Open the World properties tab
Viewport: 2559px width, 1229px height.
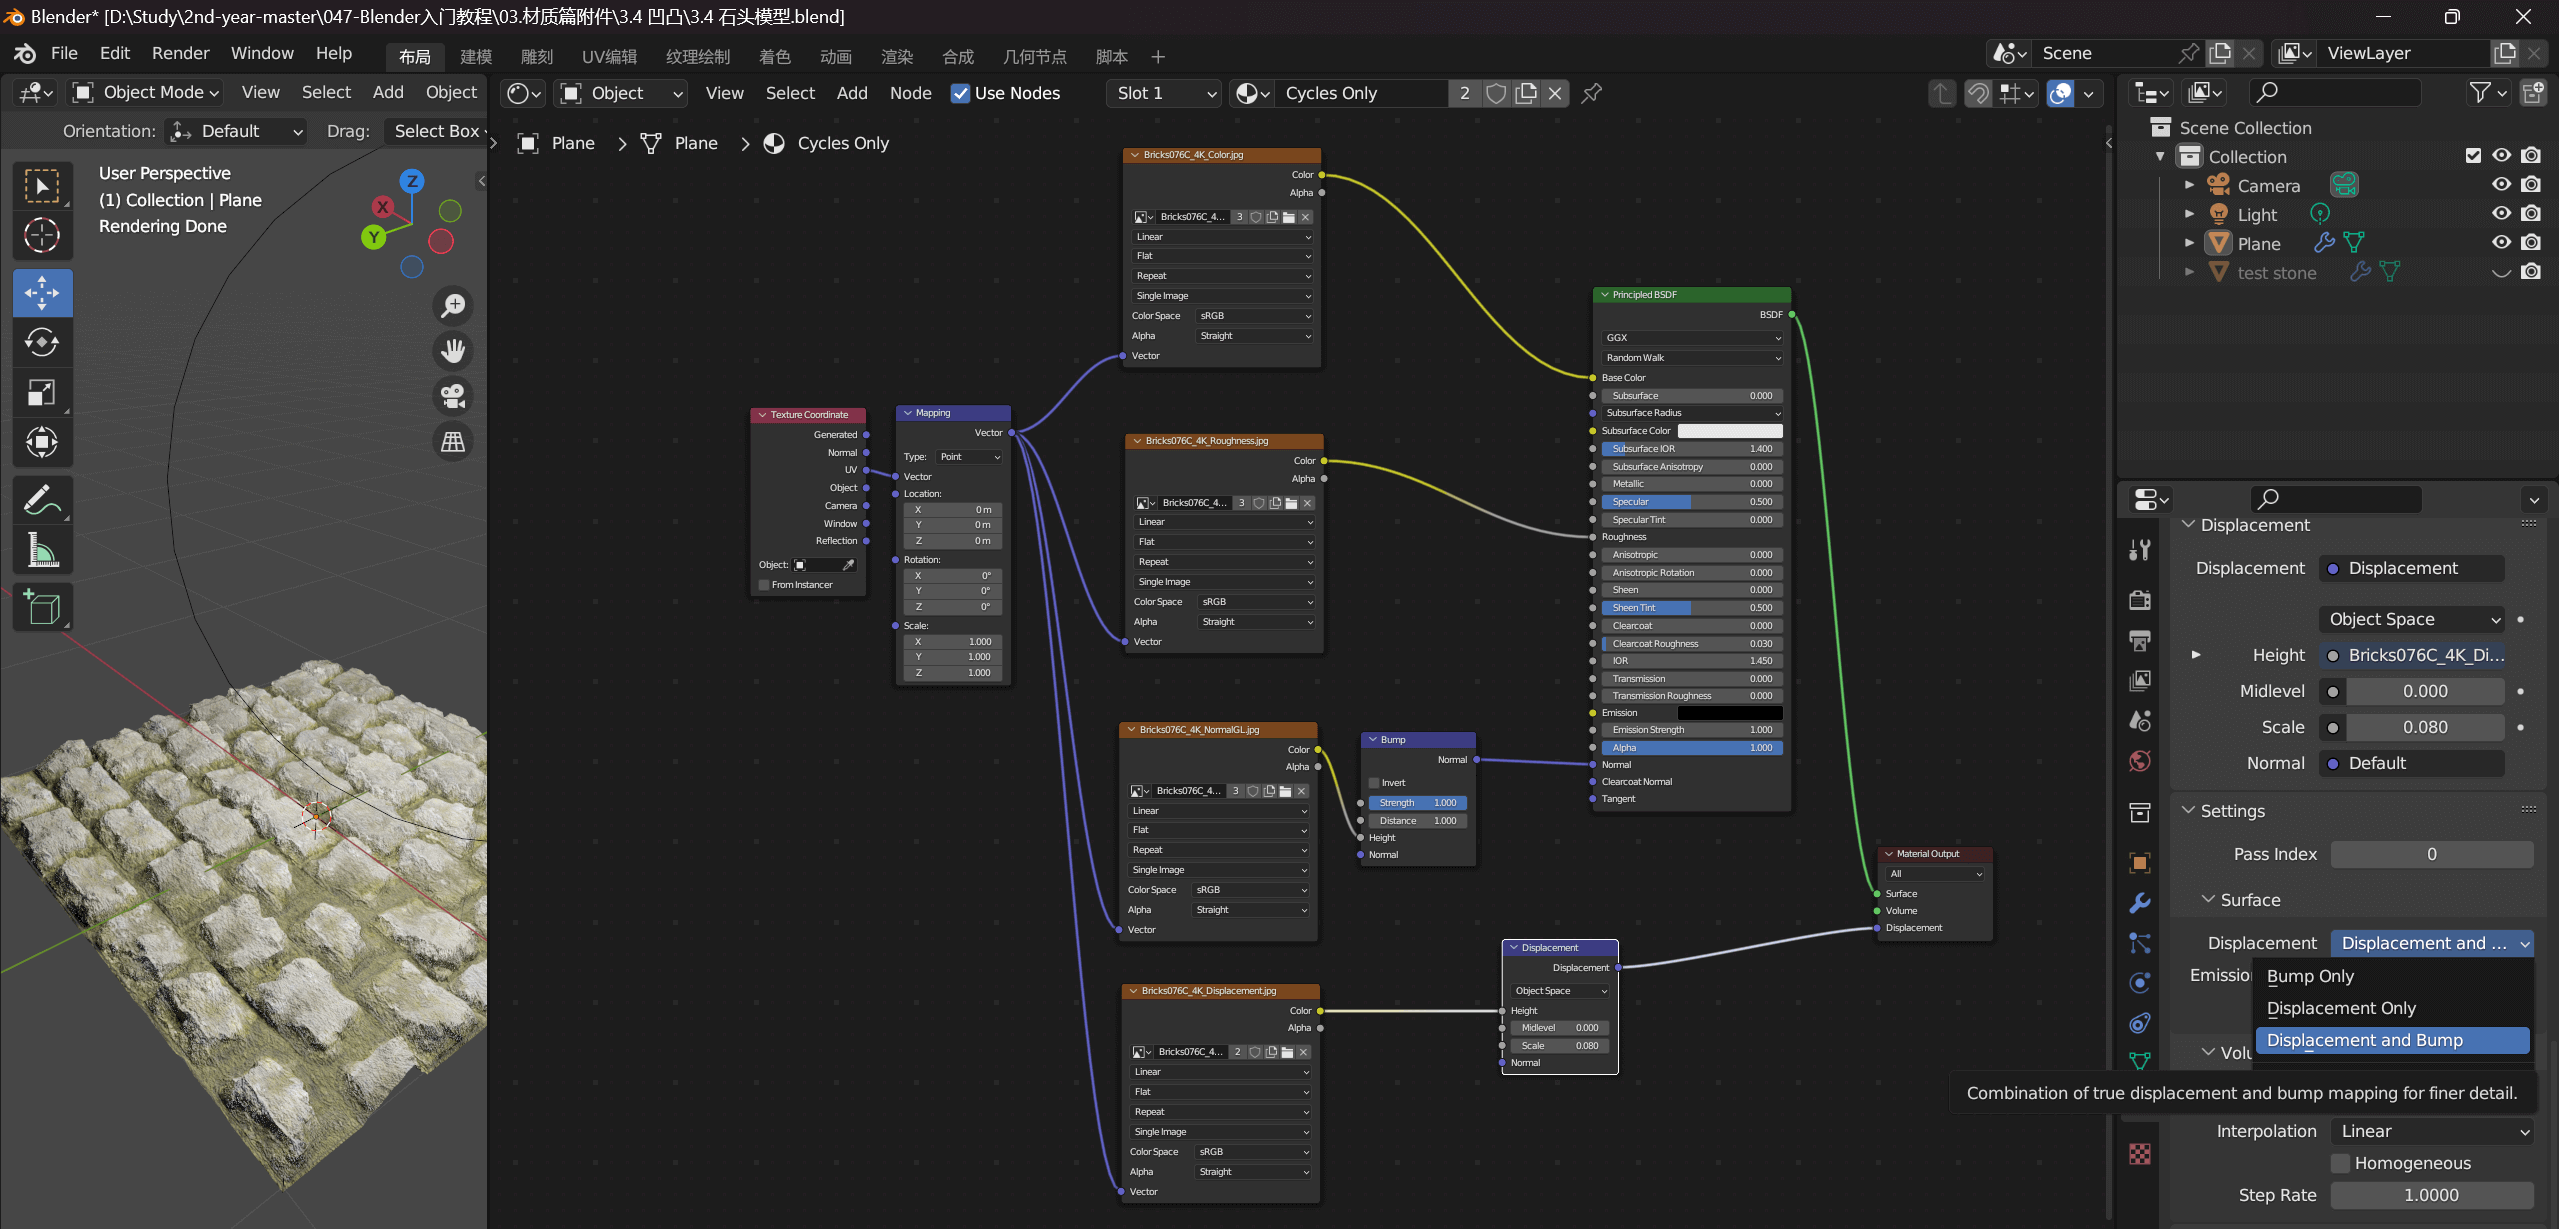2139,761
